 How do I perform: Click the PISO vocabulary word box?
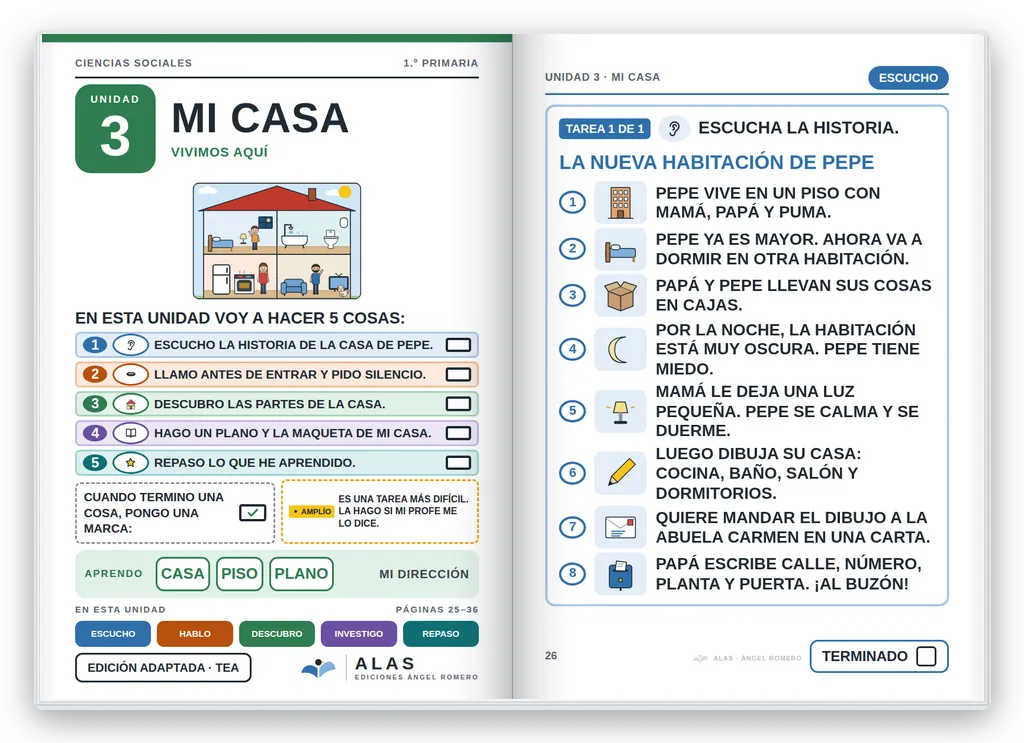coord(240,574)
